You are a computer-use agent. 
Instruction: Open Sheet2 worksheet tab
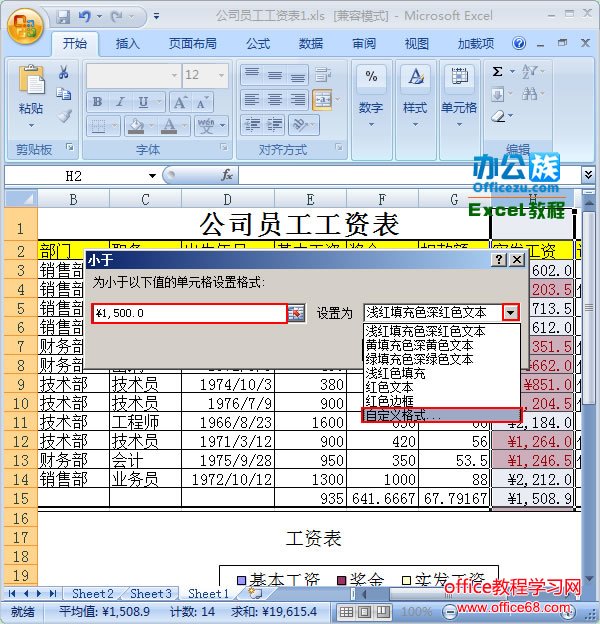tap(92, 593)
